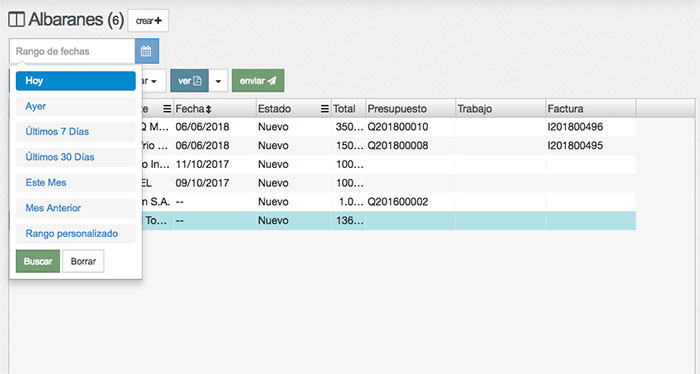Open the column menu icon beside Fecha
The width and height of the screenshot is (700, 374).
click(167, 108)
